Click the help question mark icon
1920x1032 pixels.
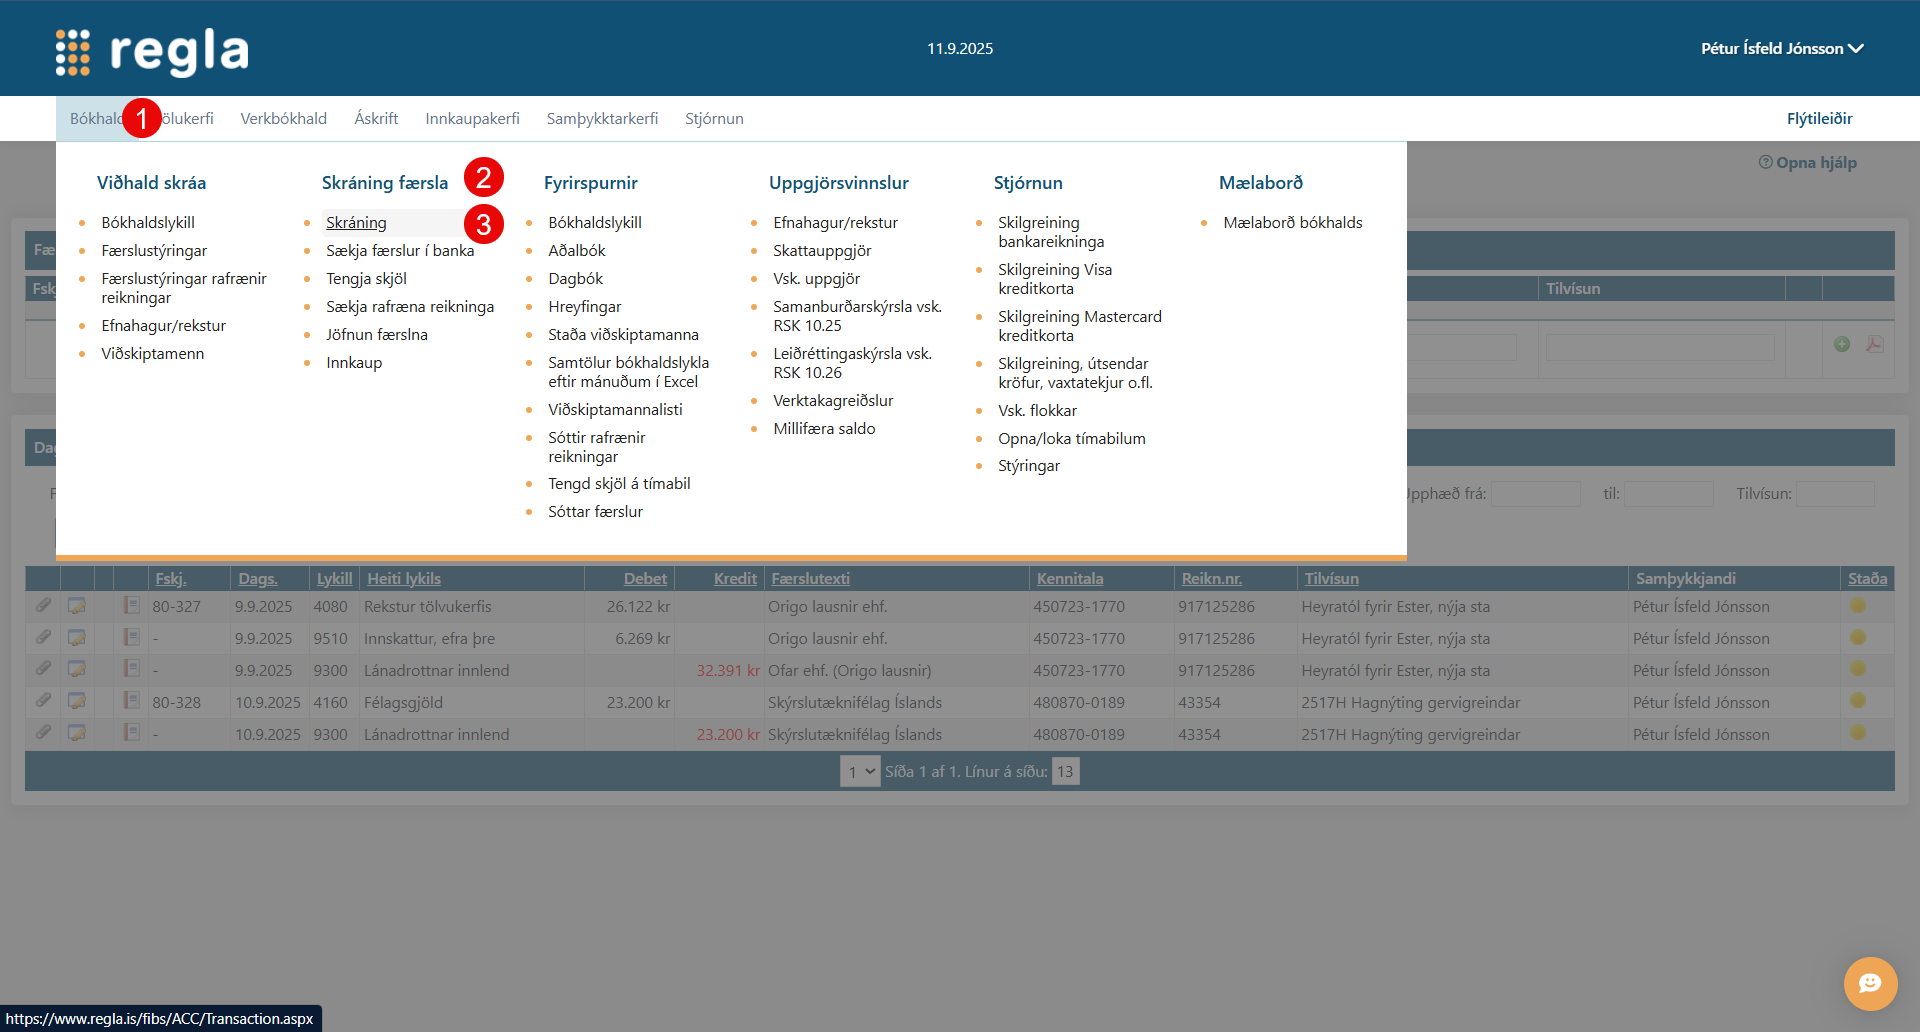click(x=1765, y=162)
